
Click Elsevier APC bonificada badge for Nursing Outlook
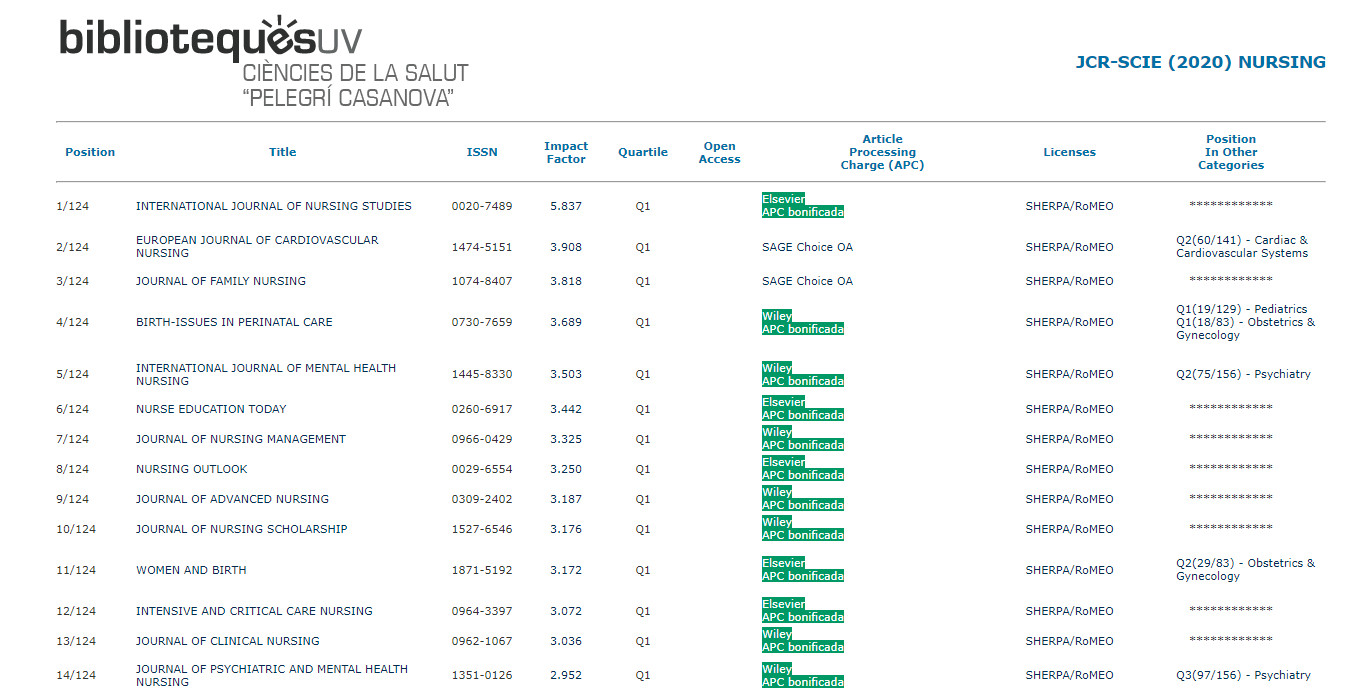point(802,469)
